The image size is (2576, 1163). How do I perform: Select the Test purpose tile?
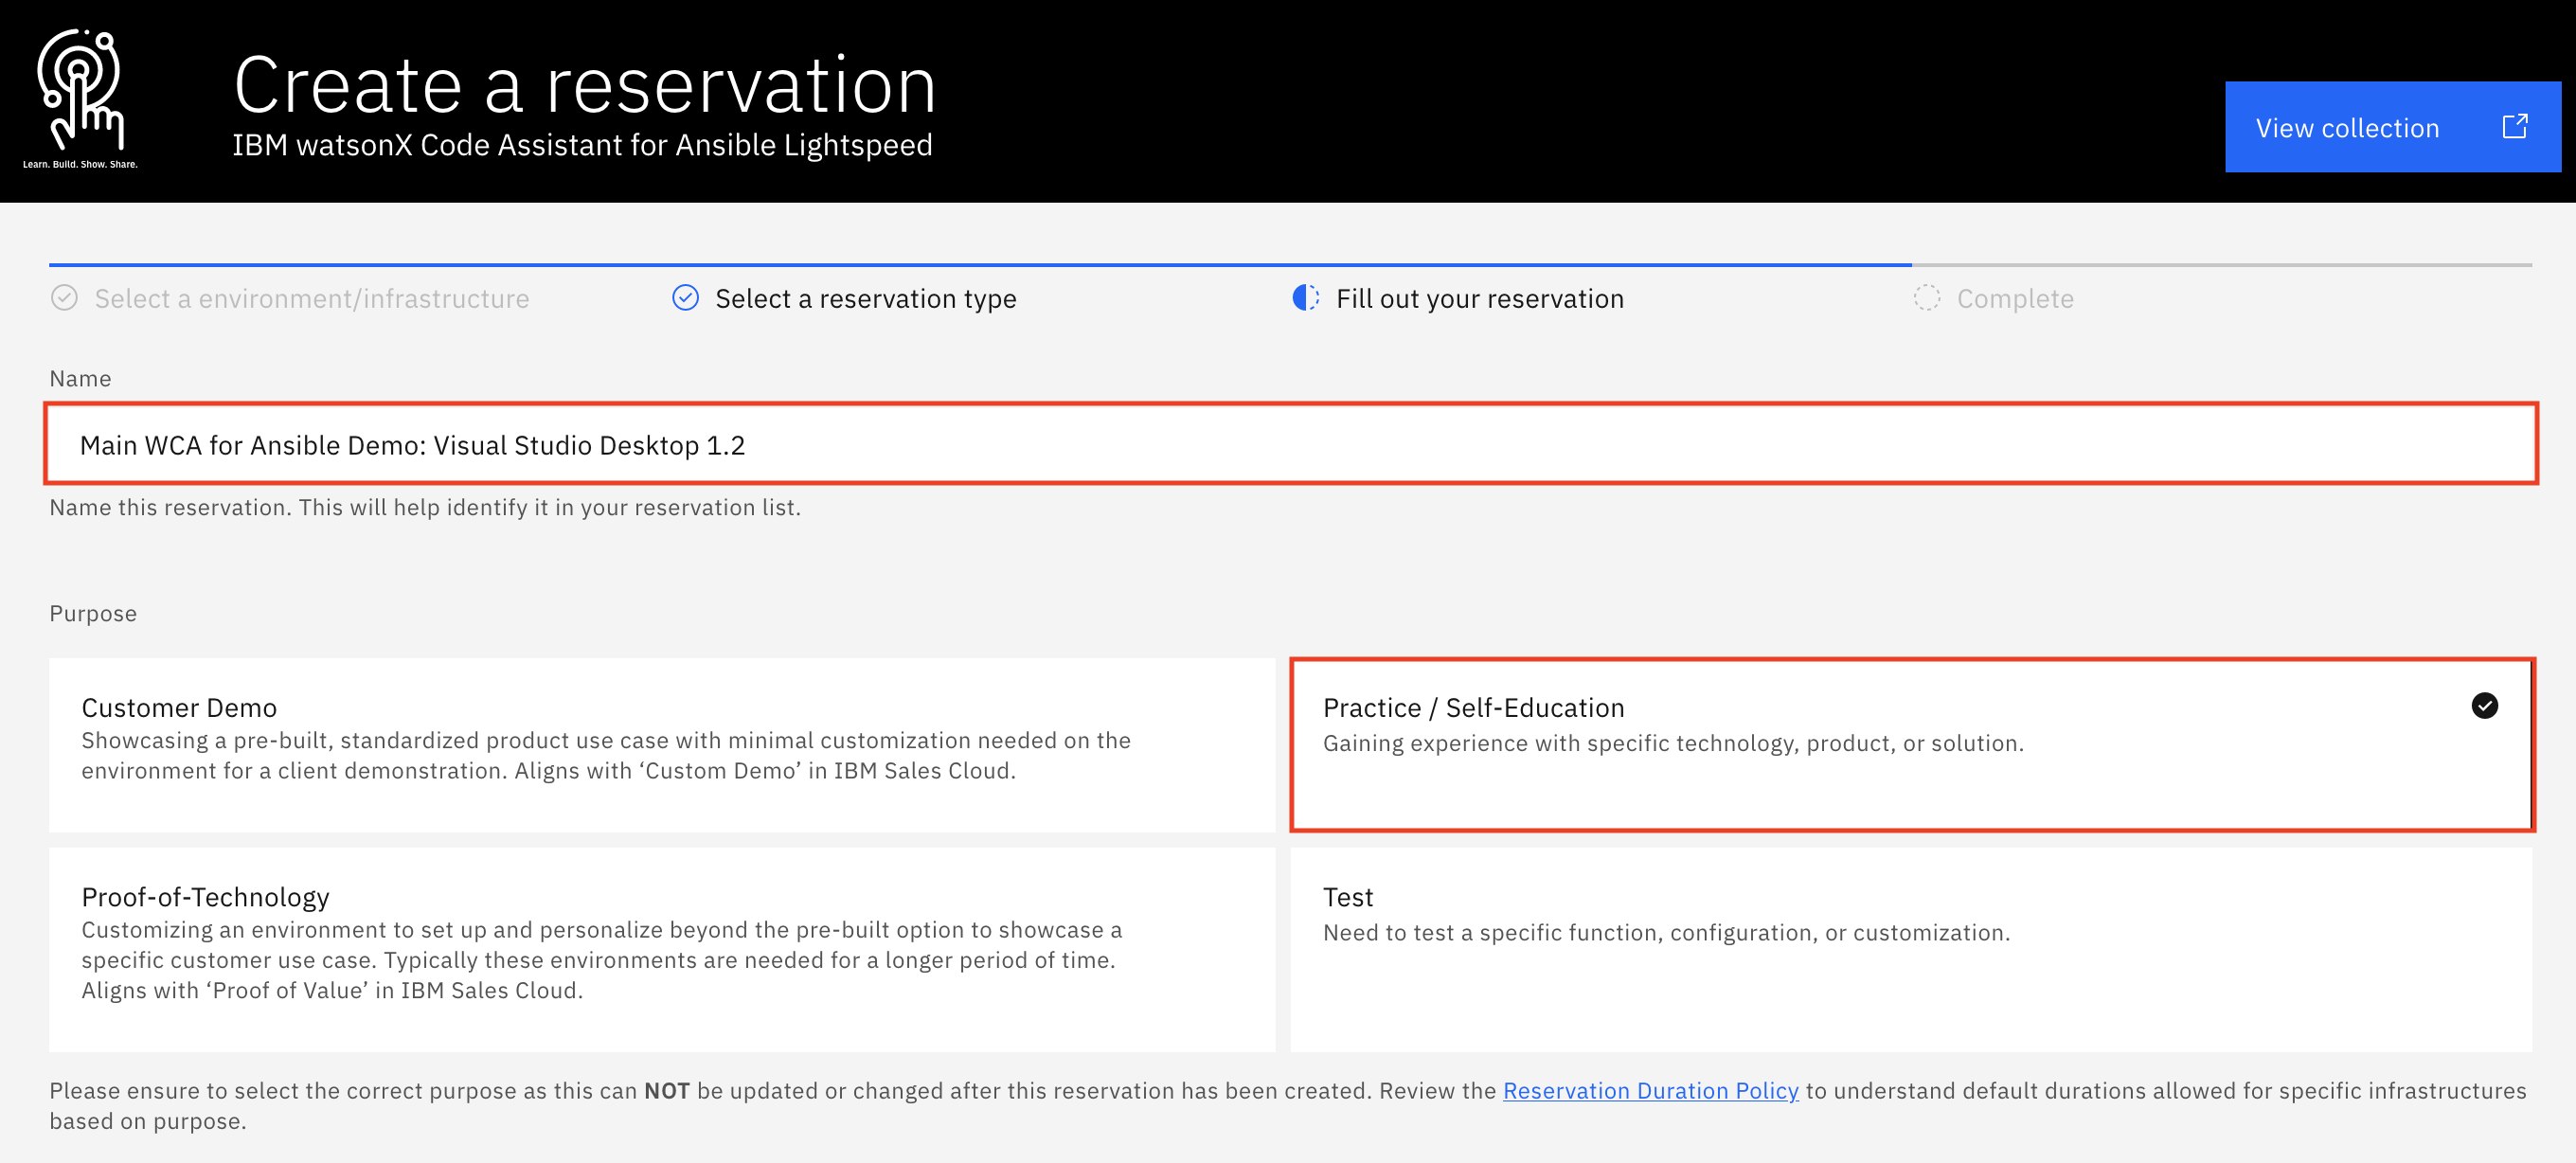click(1910, 948)
